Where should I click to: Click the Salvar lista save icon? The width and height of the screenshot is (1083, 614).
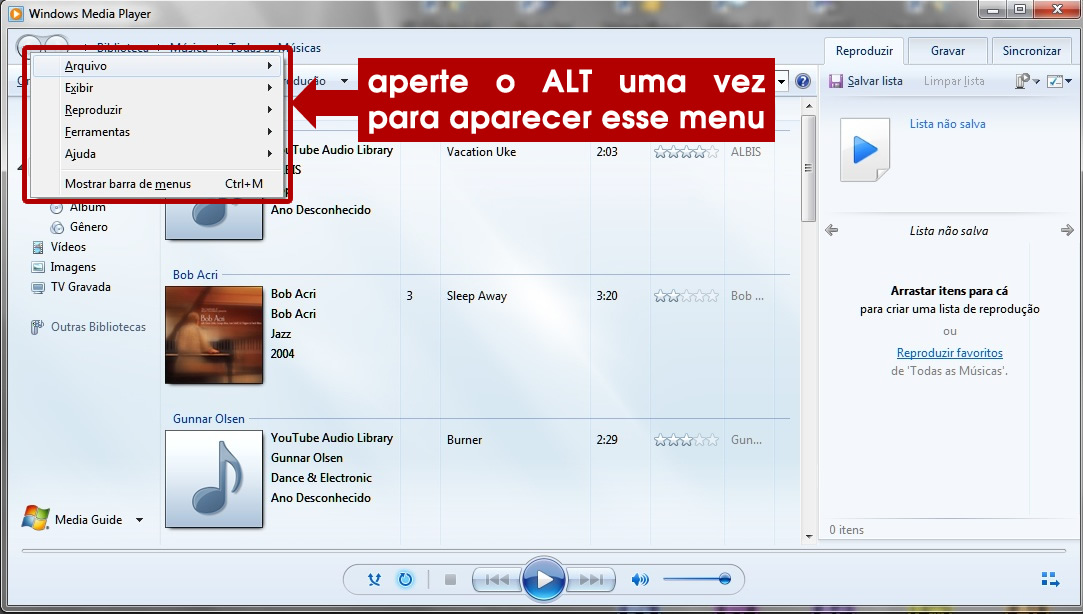coord(838,81)
